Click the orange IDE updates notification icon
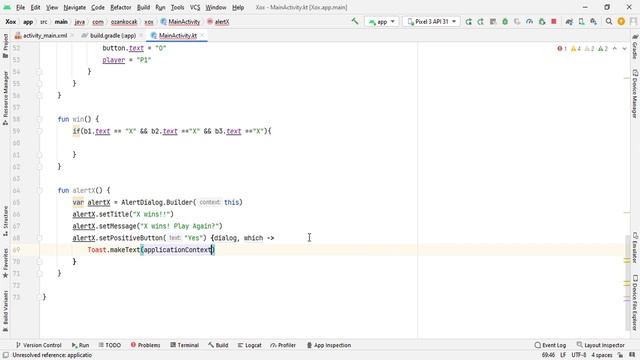 click(x=621, y=22)
